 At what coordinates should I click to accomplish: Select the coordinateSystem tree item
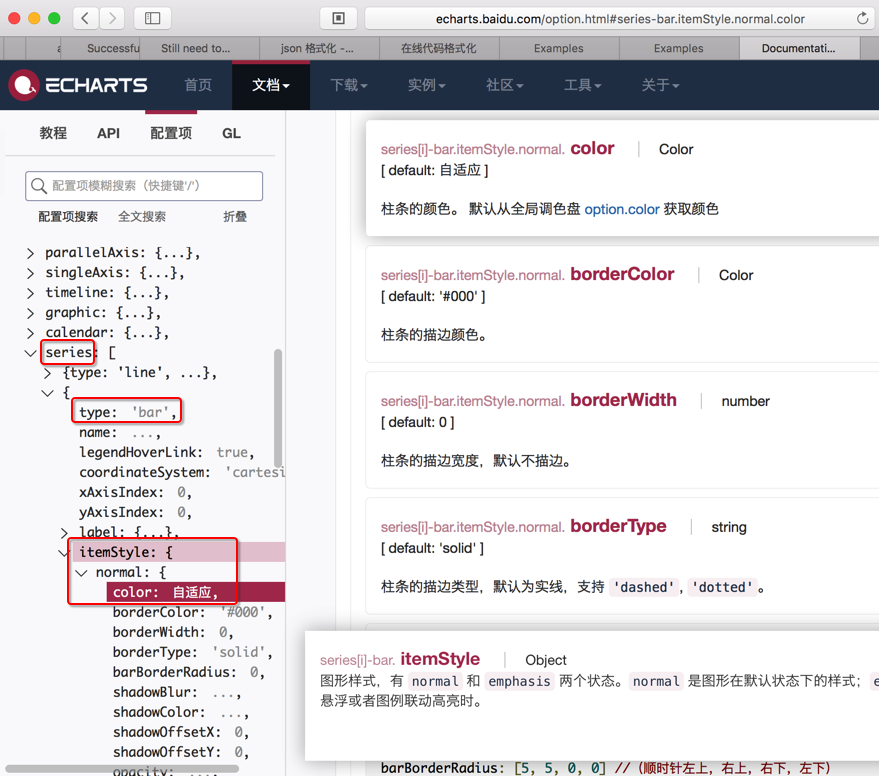pos(182,472)
